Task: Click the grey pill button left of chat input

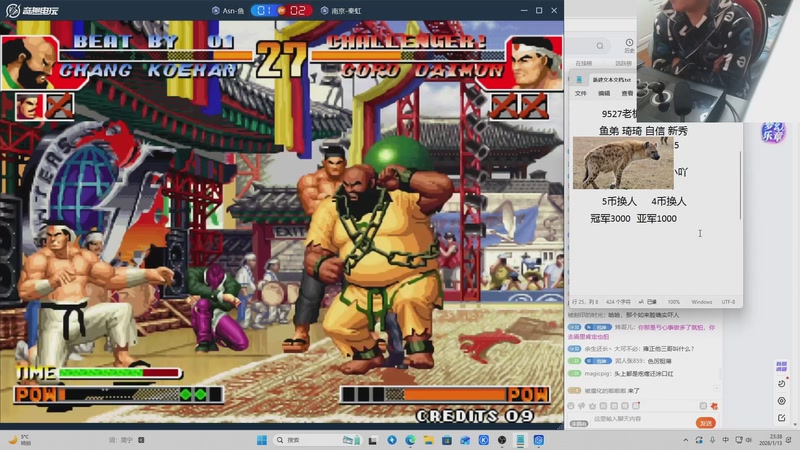Action: (x=579, y=423)
